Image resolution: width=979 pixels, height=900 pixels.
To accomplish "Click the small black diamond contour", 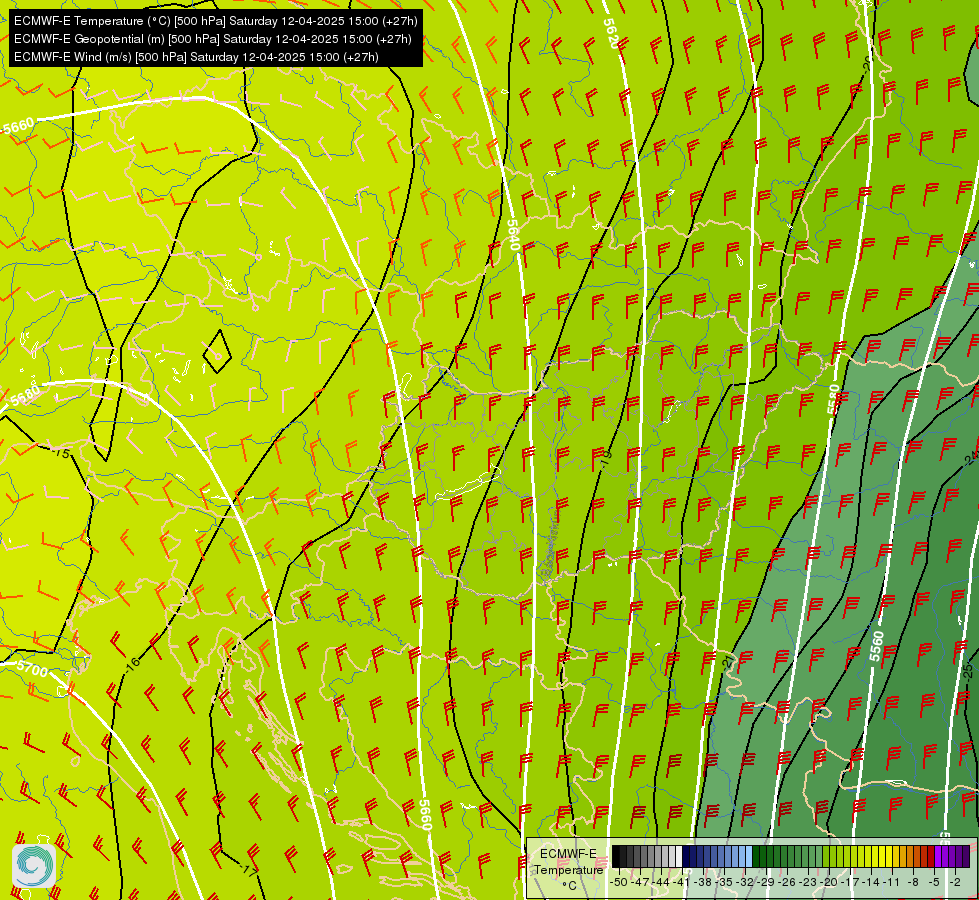I will click(217, 352).
